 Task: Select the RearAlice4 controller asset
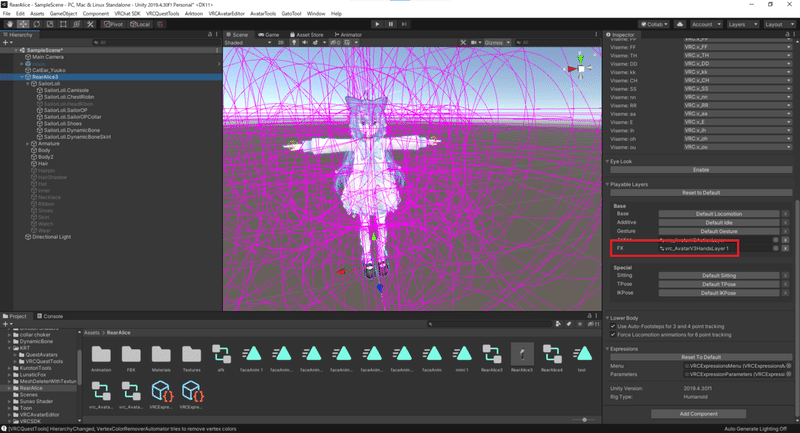552,358
